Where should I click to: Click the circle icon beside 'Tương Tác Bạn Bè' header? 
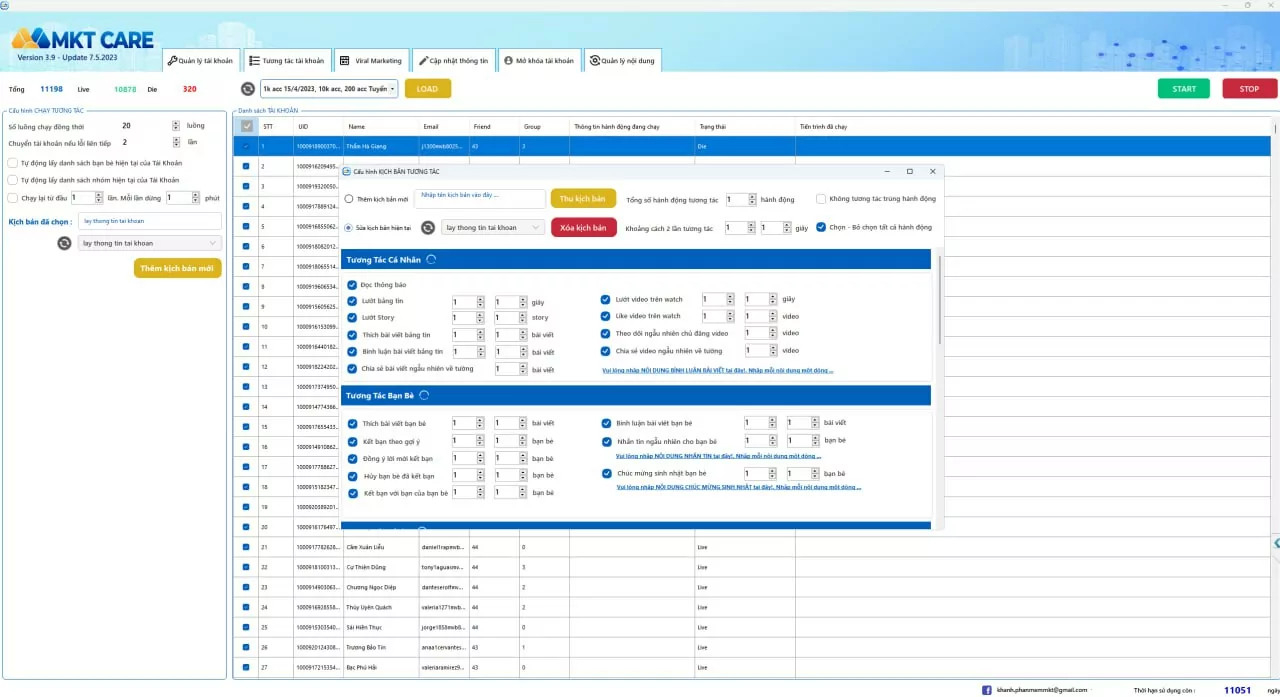pos(424,396)
